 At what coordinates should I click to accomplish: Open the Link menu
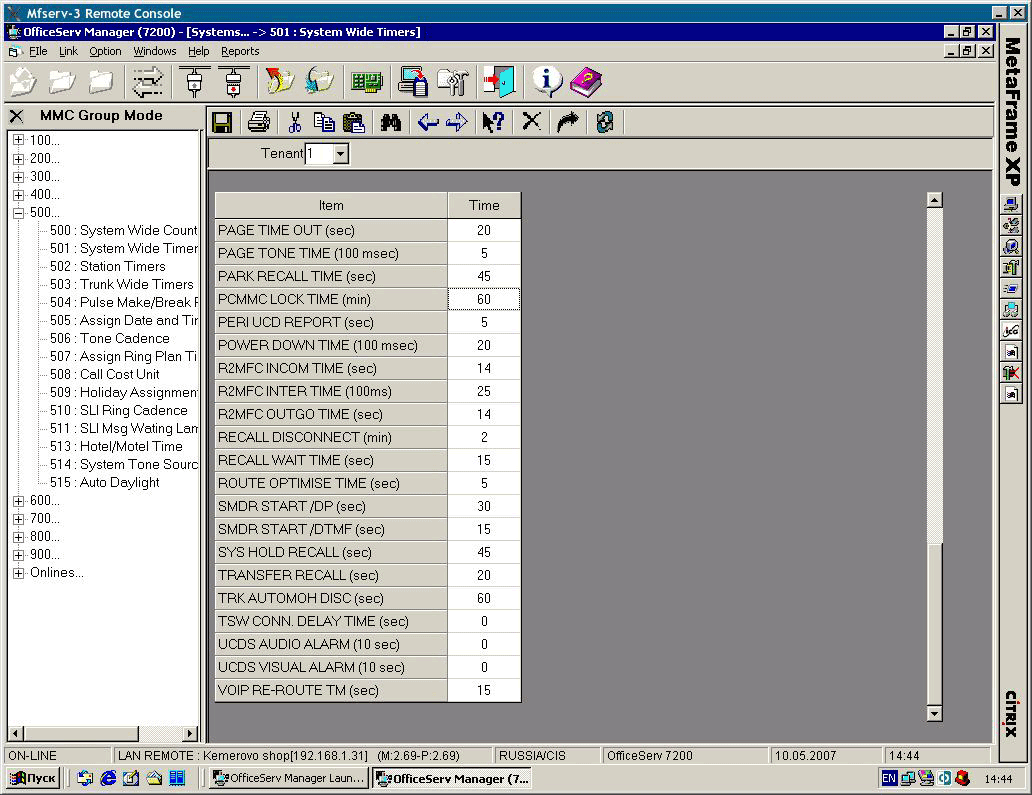pyautogui.click(x=68, y=51)
